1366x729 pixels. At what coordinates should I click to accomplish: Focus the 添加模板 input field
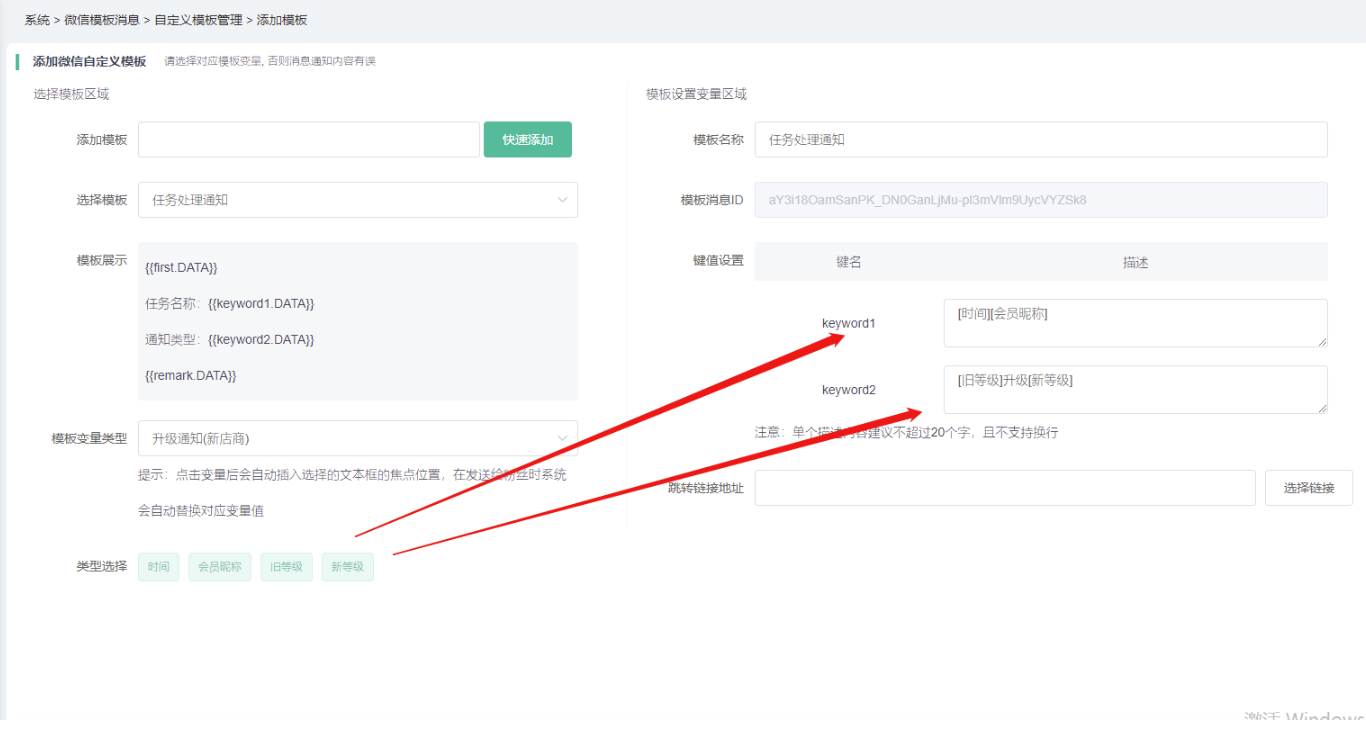(309, 140)
